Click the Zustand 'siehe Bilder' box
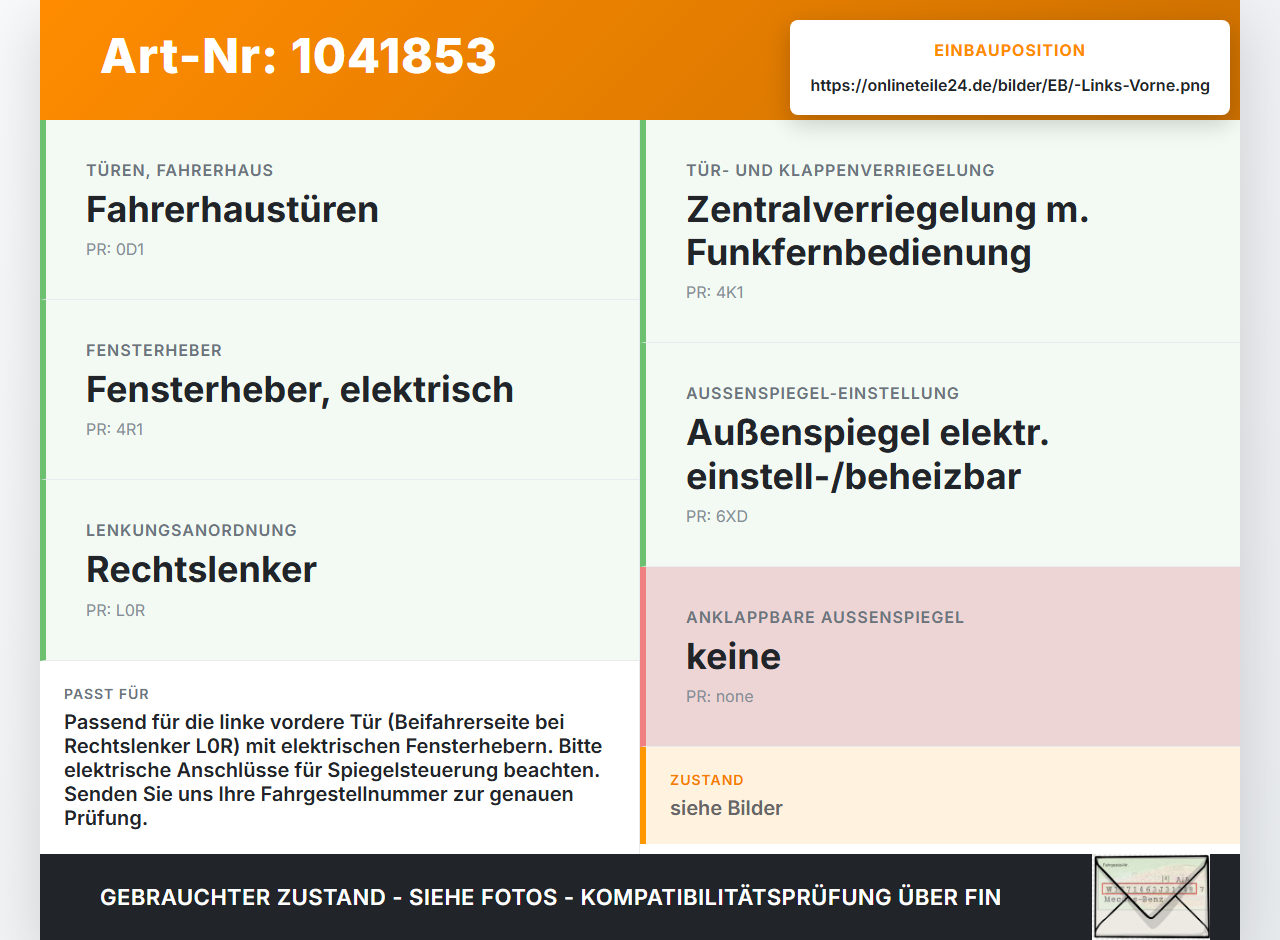This screenshot has height=940, width=1280. pos(940,795)
